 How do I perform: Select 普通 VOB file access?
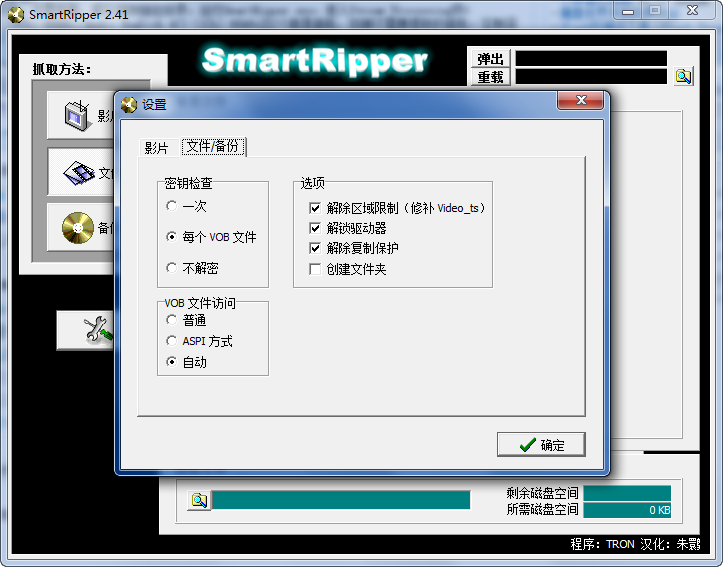point(172,320)
